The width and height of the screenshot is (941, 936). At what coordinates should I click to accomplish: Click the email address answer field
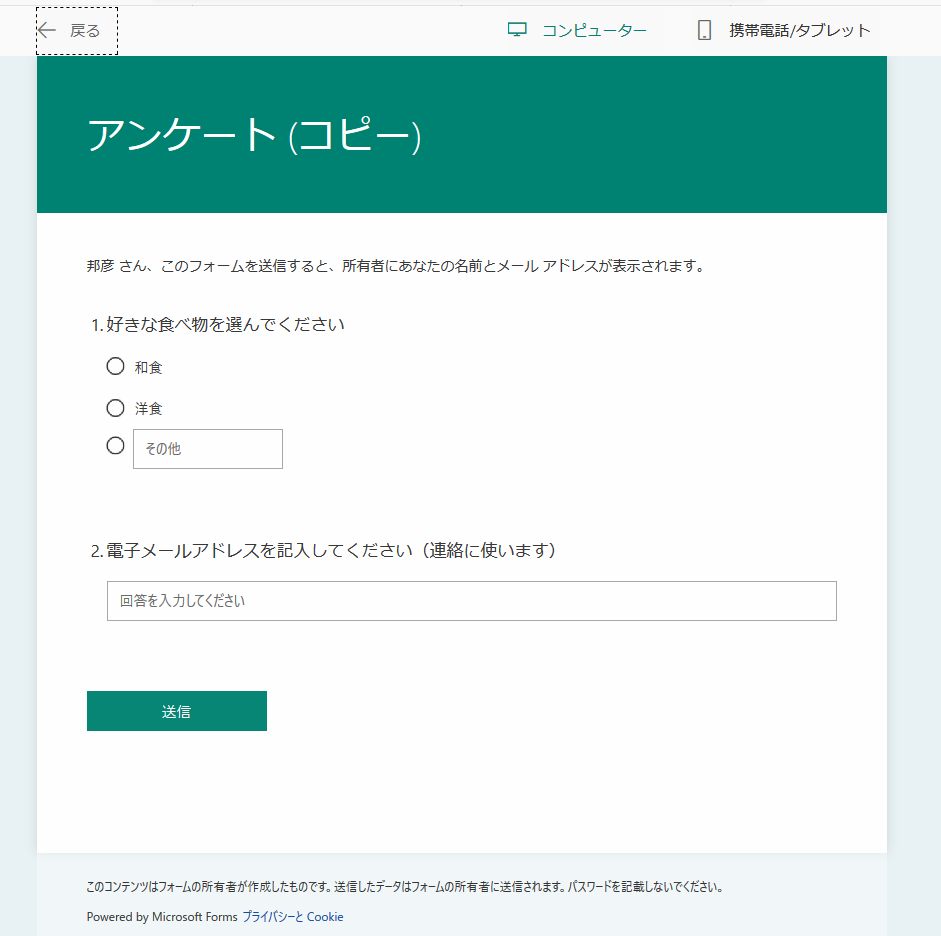pyautogui.click(x=472, y=601)
